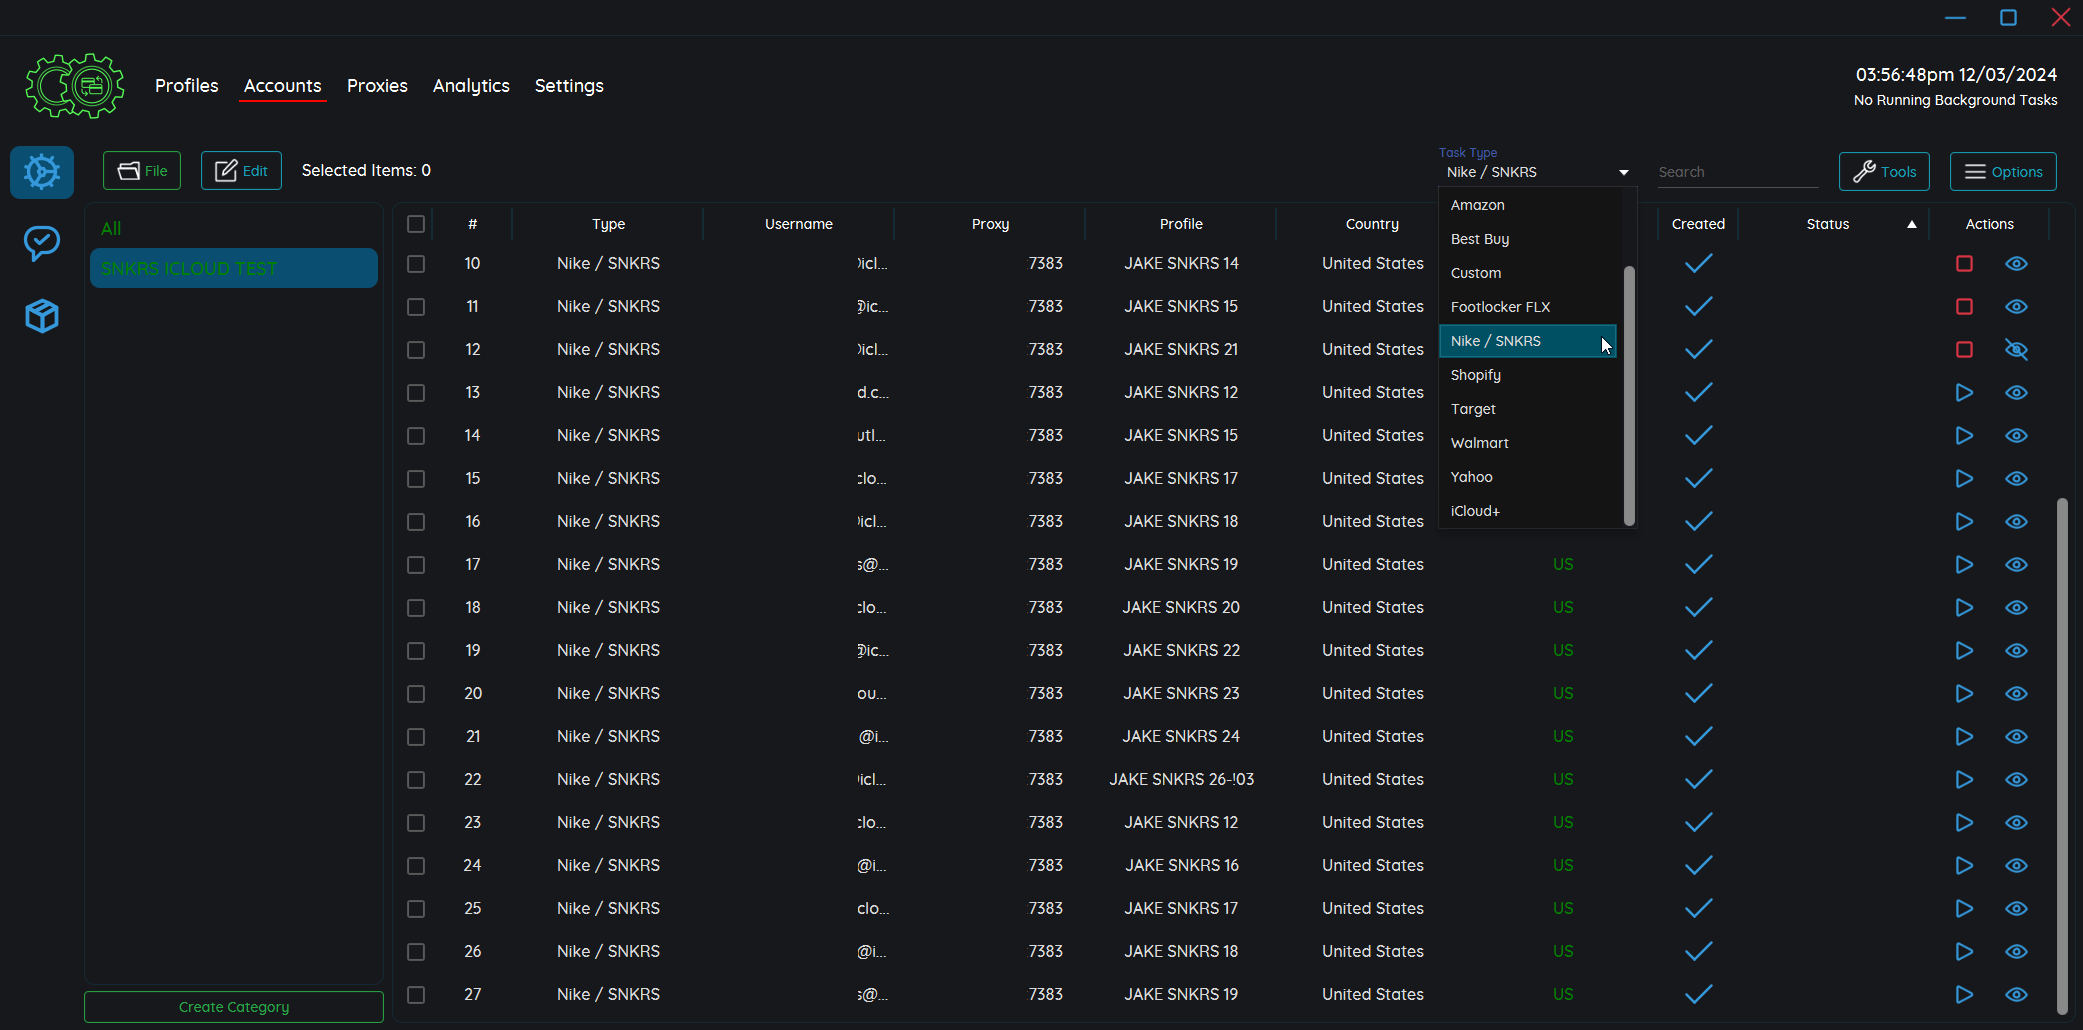This screenshot has height=1030, width=2083.
Task: Run the play action for row 20
Action: 1964,694
